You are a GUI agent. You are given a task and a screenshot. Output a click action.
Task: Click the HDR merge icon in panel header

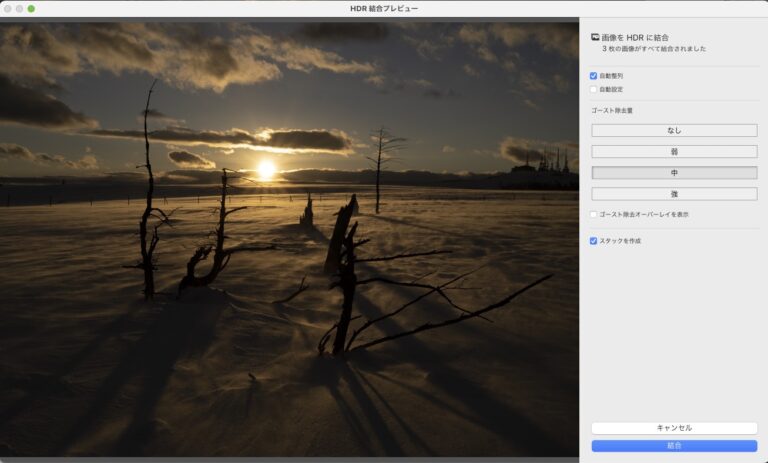coord(596,36)
